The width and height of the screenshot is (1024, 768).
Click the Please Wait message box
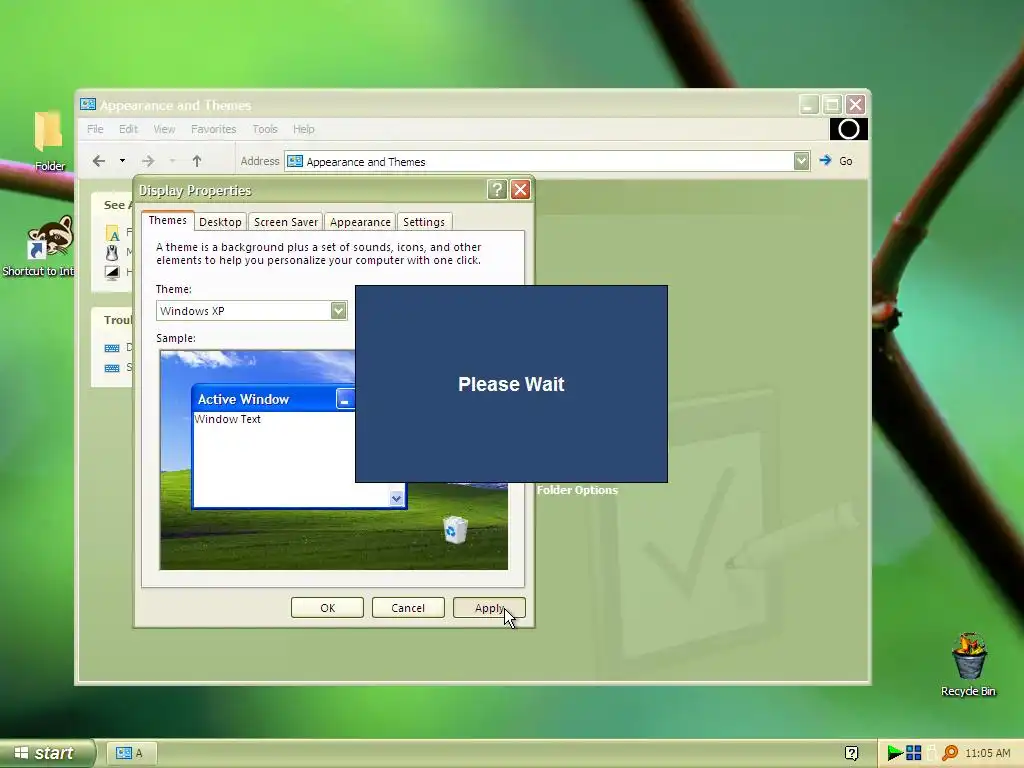[511, 384]
